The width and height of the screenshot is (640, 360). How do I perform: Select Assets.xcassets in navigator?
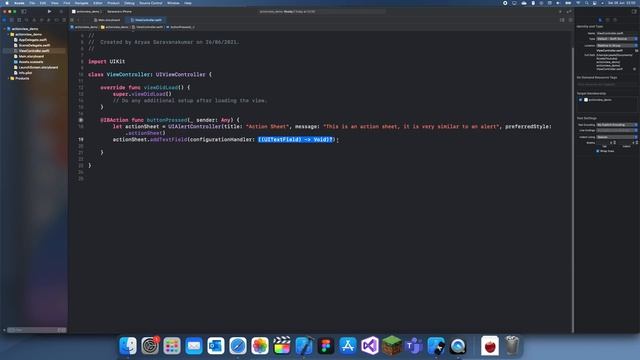(x=31, y=62)
